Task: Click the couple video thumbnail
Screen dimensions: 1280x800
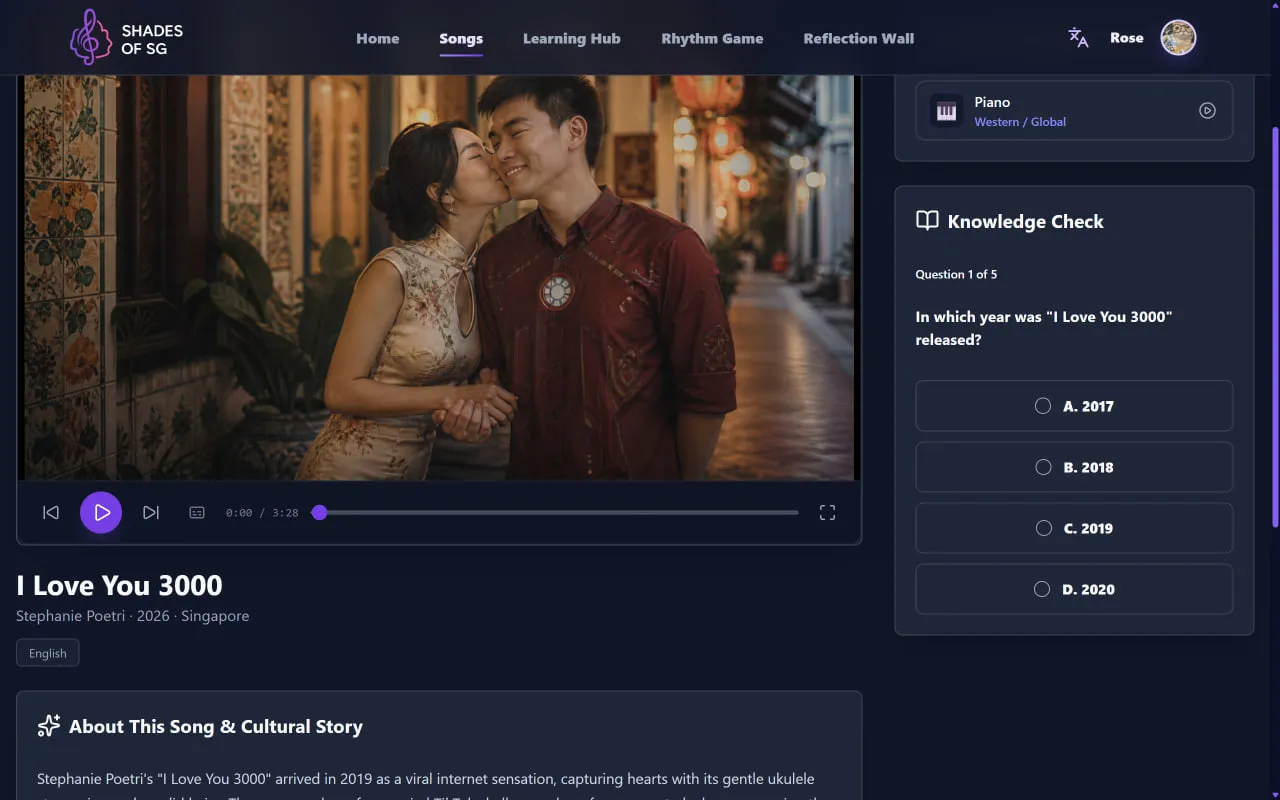Action: point(439,277)
